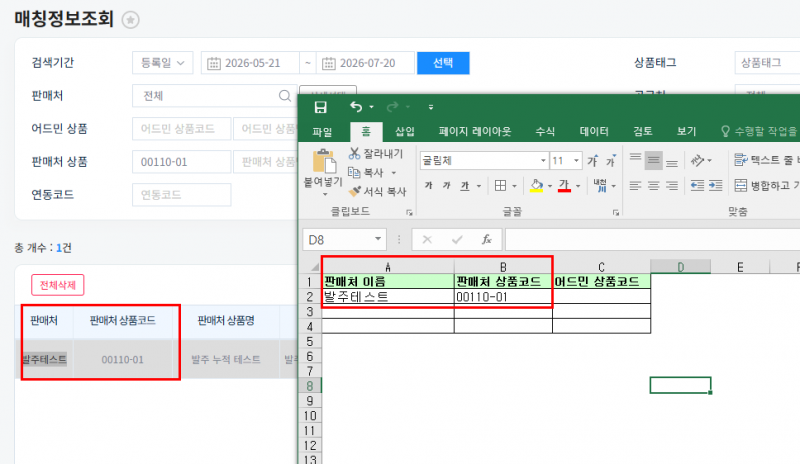
Task: Click the Excel save icon
Action: [320, 107]
